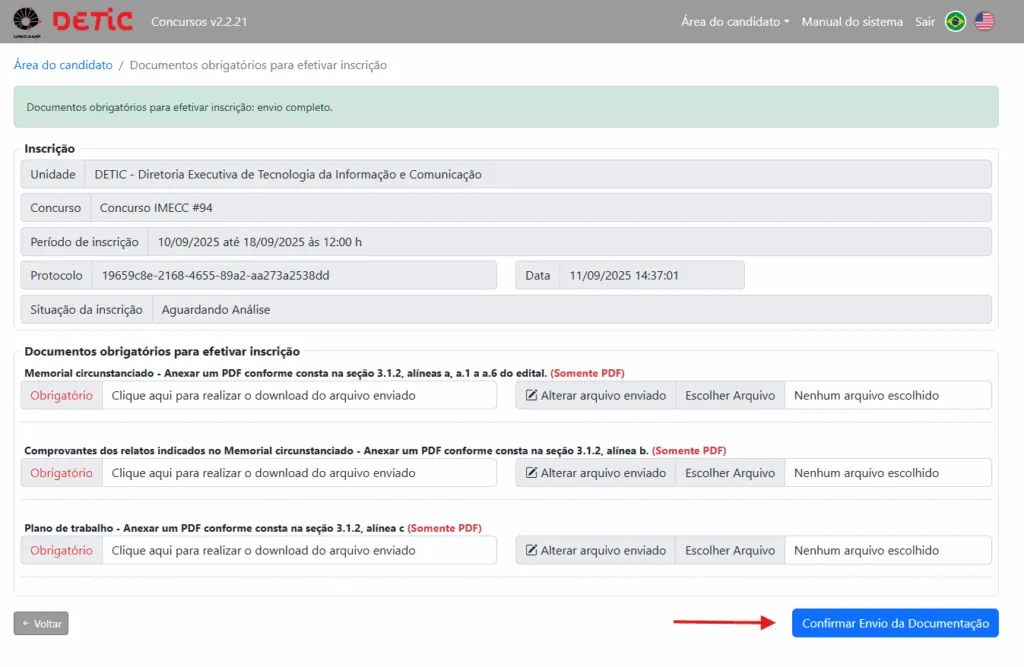Go to Área do candidato breadcrumb link
The height and width of the screenshot is (667, 1024).
[x=63, y=65]
